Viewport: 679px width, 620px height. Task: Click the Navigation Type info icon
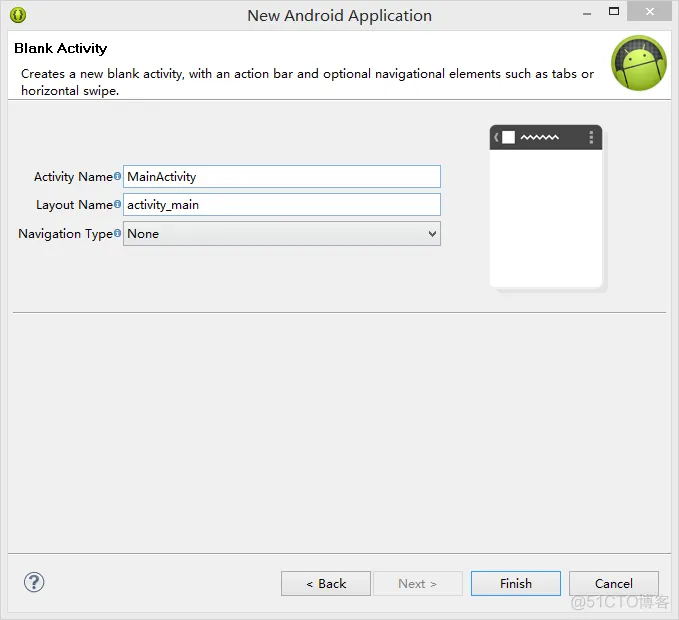point(117,233)
